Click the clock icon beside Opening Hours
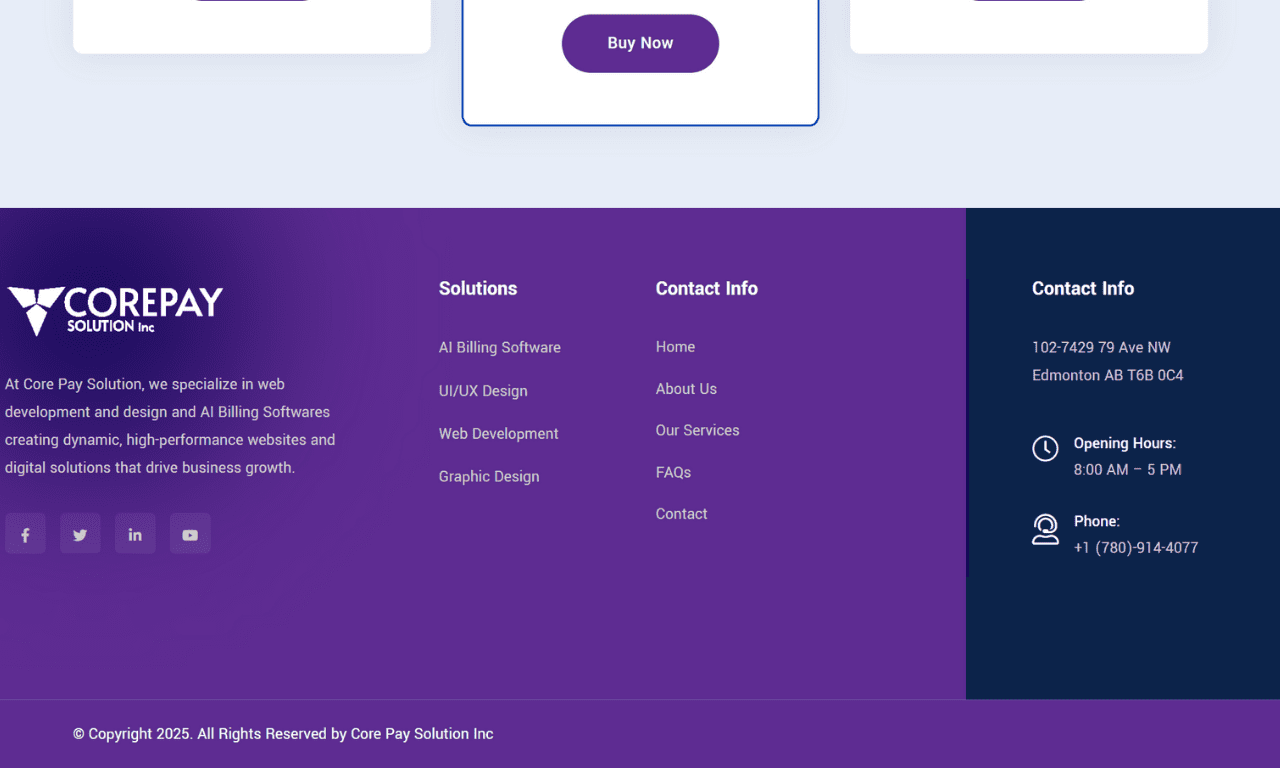 pos(1045,448)
